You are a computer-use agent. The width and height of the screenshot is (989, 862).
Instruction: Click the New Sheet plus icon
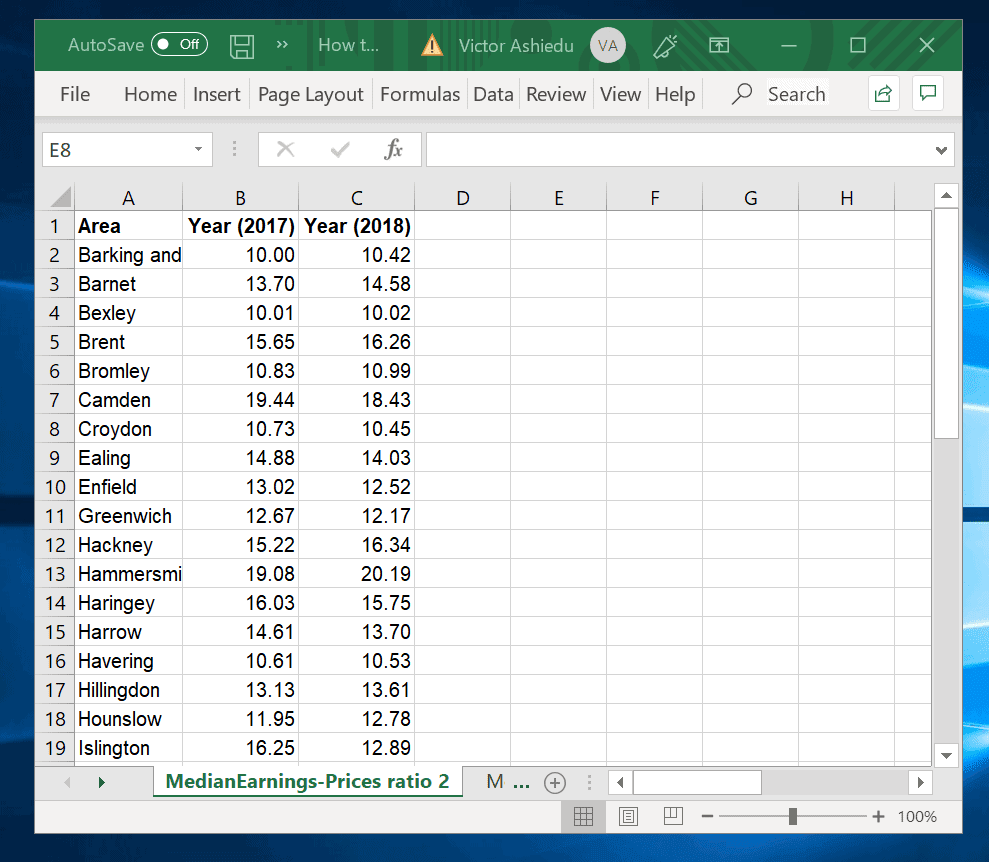pos(554,783)
